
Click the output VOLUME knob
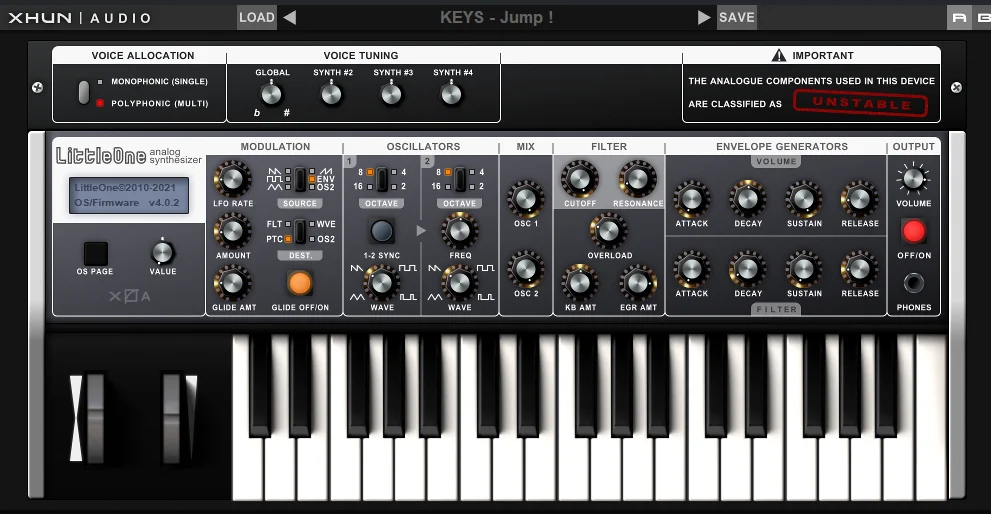(x=913, y=179)
